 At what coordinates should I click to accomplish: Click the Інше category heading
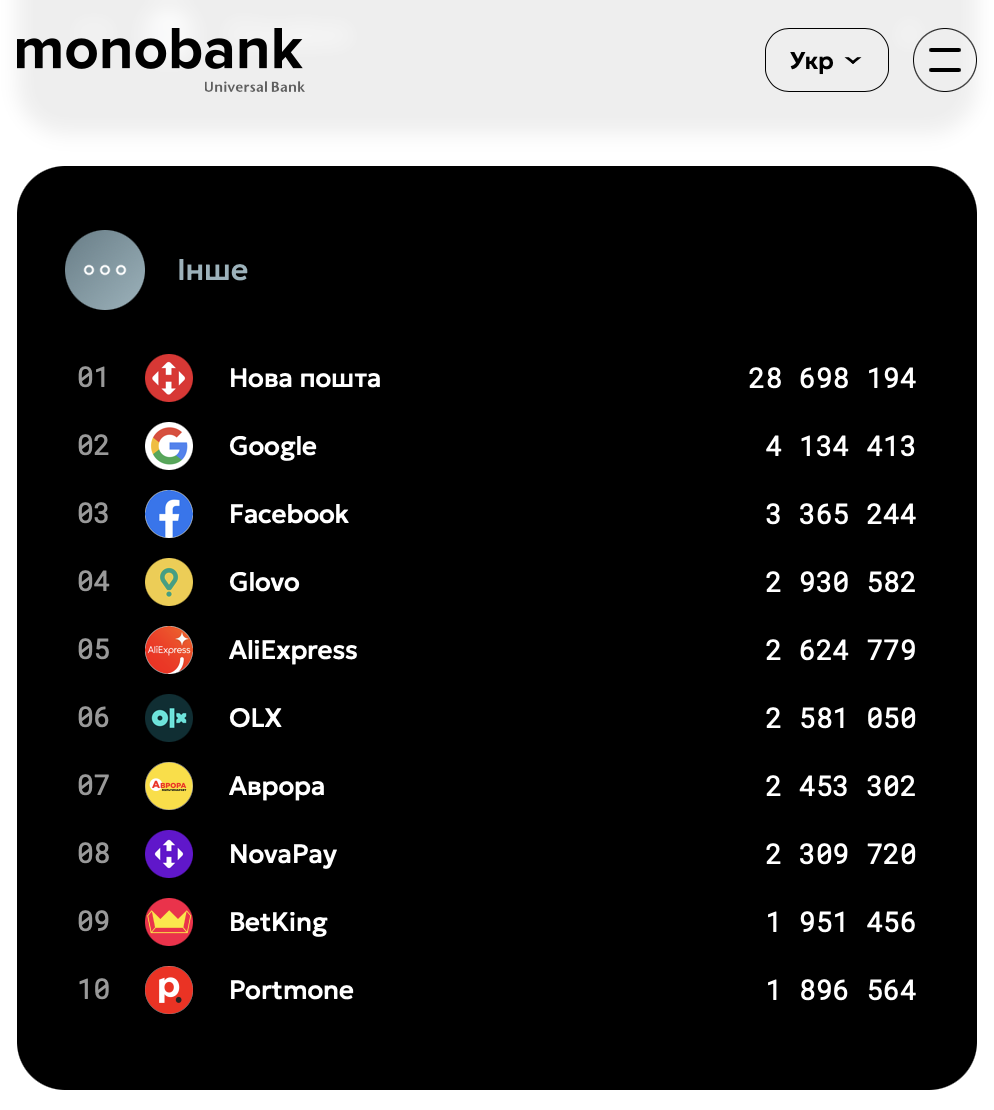[x=212, y=270]
